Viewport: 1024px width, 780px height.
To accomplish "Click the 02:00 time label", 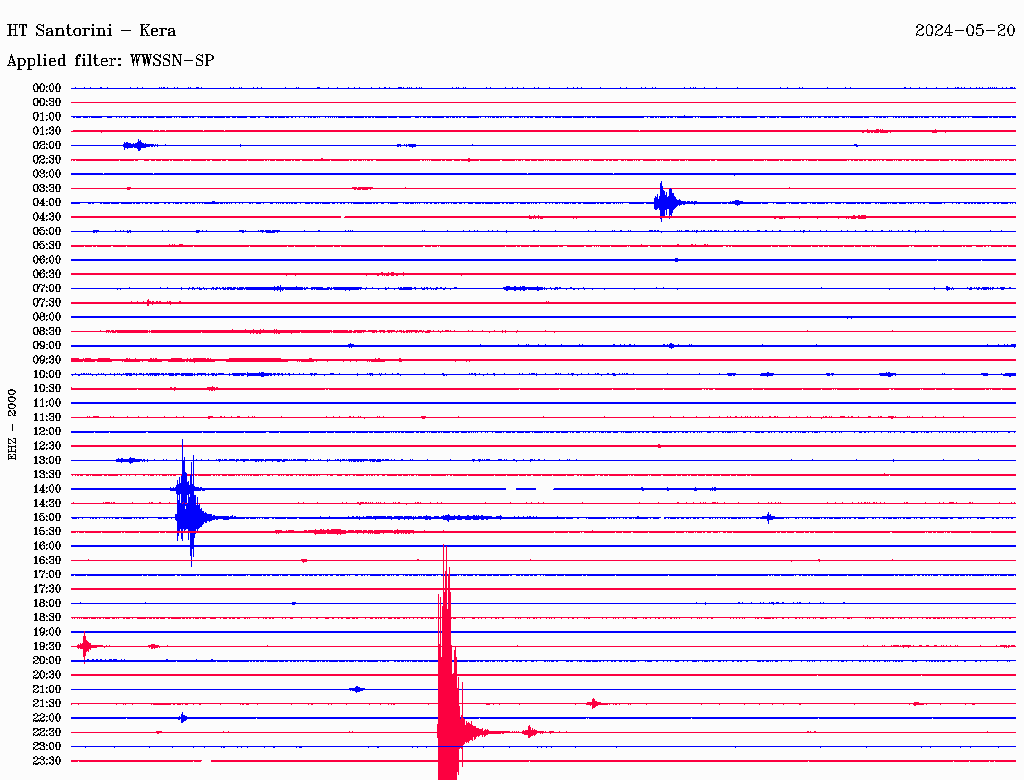I will (x=47, y=146).
